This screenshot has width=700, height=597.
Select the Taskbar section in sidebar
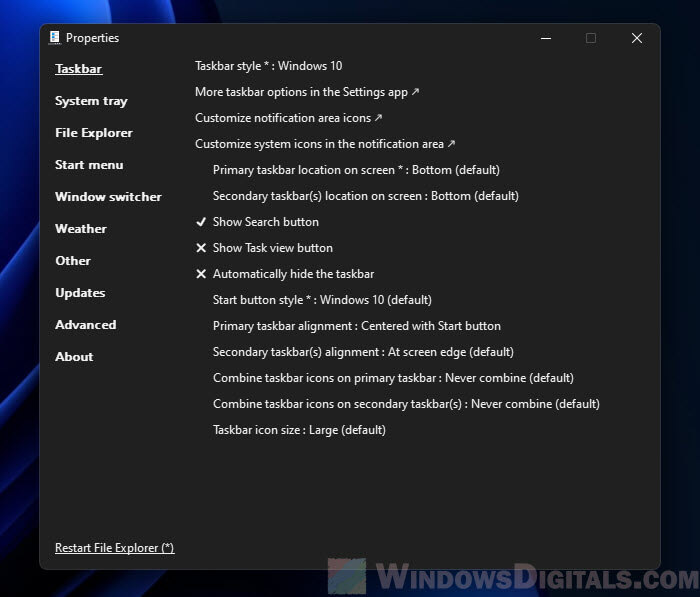(x=79, y=69)
